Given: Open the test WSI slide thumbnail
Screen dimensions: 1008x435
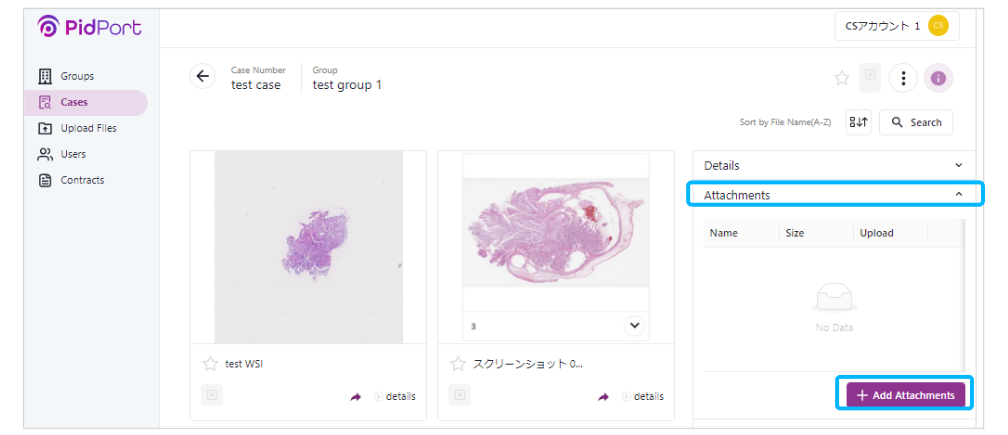Looking at the screenshot, I should coord(309,247).
